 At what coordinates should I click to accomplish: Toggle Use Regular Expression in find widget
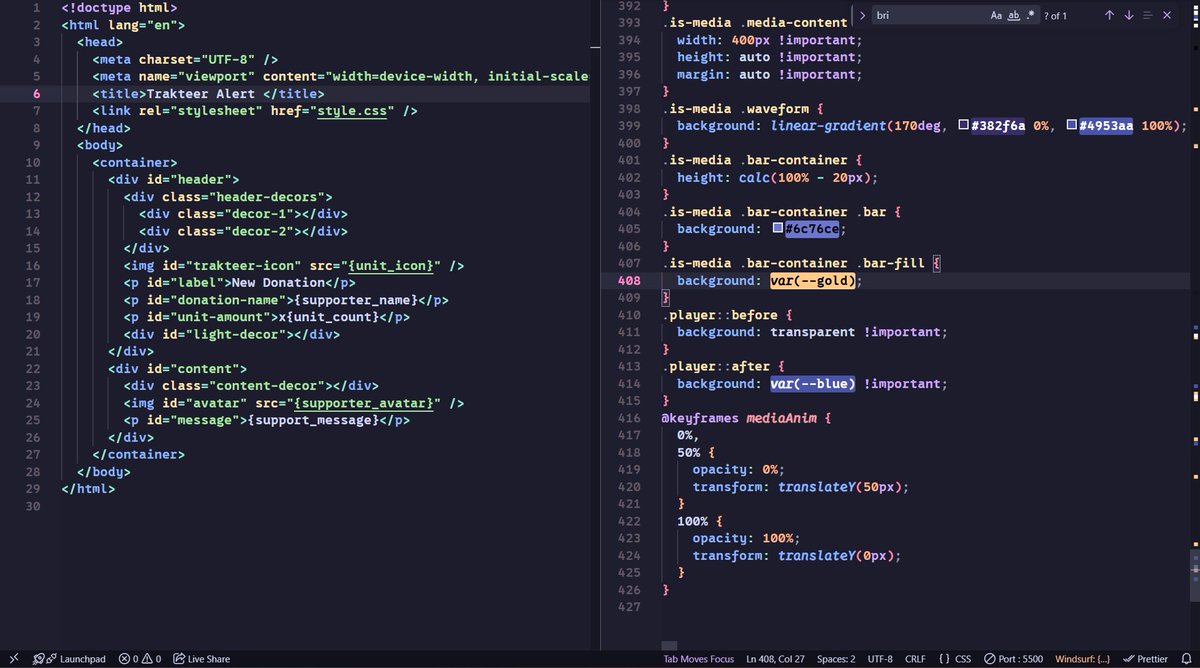[1030, 16]
